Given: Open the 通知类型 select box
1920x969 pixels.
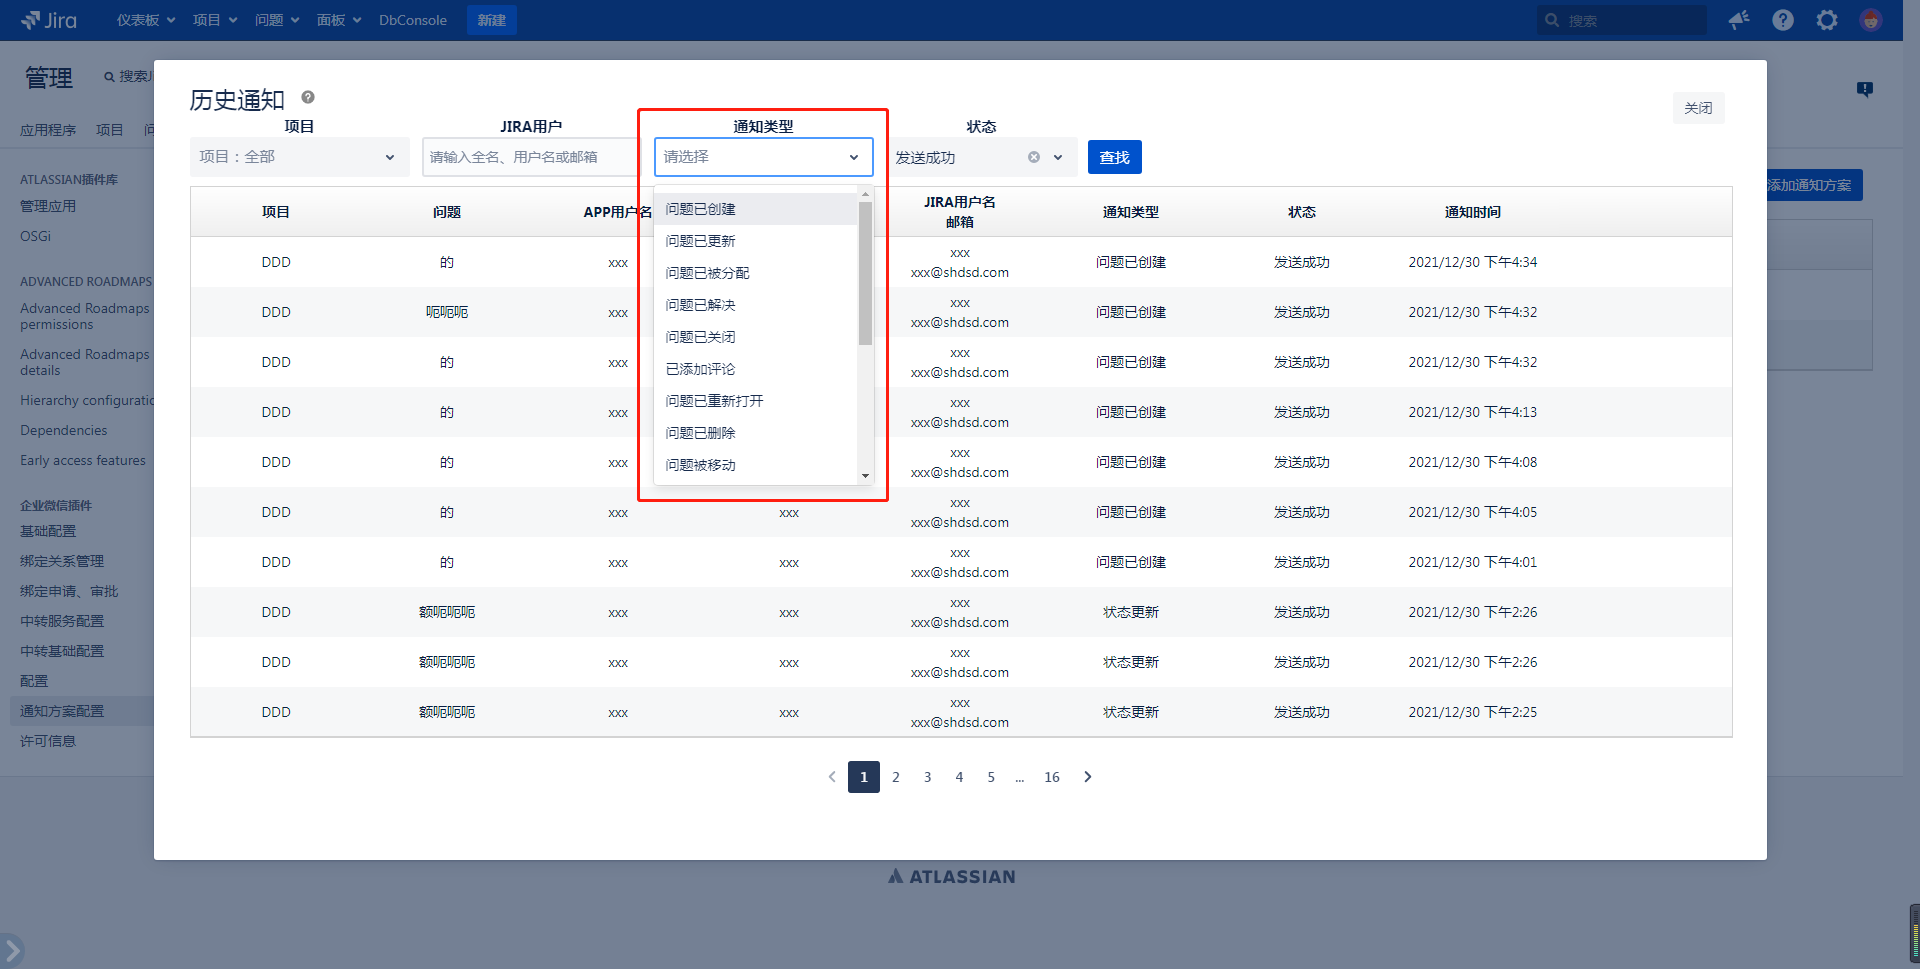Looking at the screenshot, I should 763,157.
